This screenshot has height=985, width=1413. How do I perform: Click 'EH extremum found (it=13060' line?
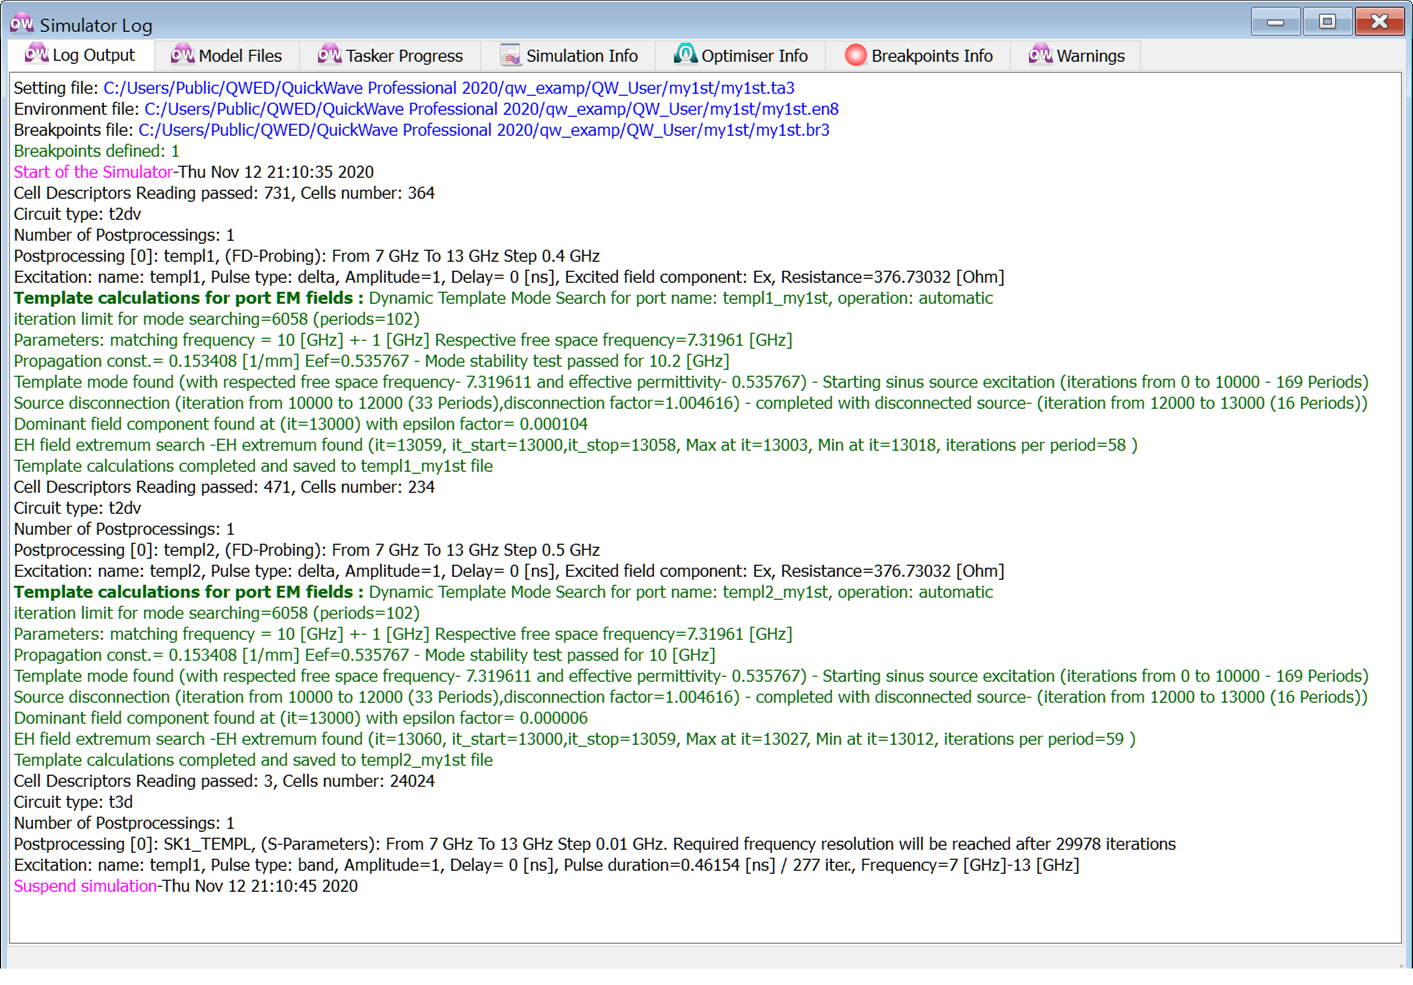pos(575,739)
